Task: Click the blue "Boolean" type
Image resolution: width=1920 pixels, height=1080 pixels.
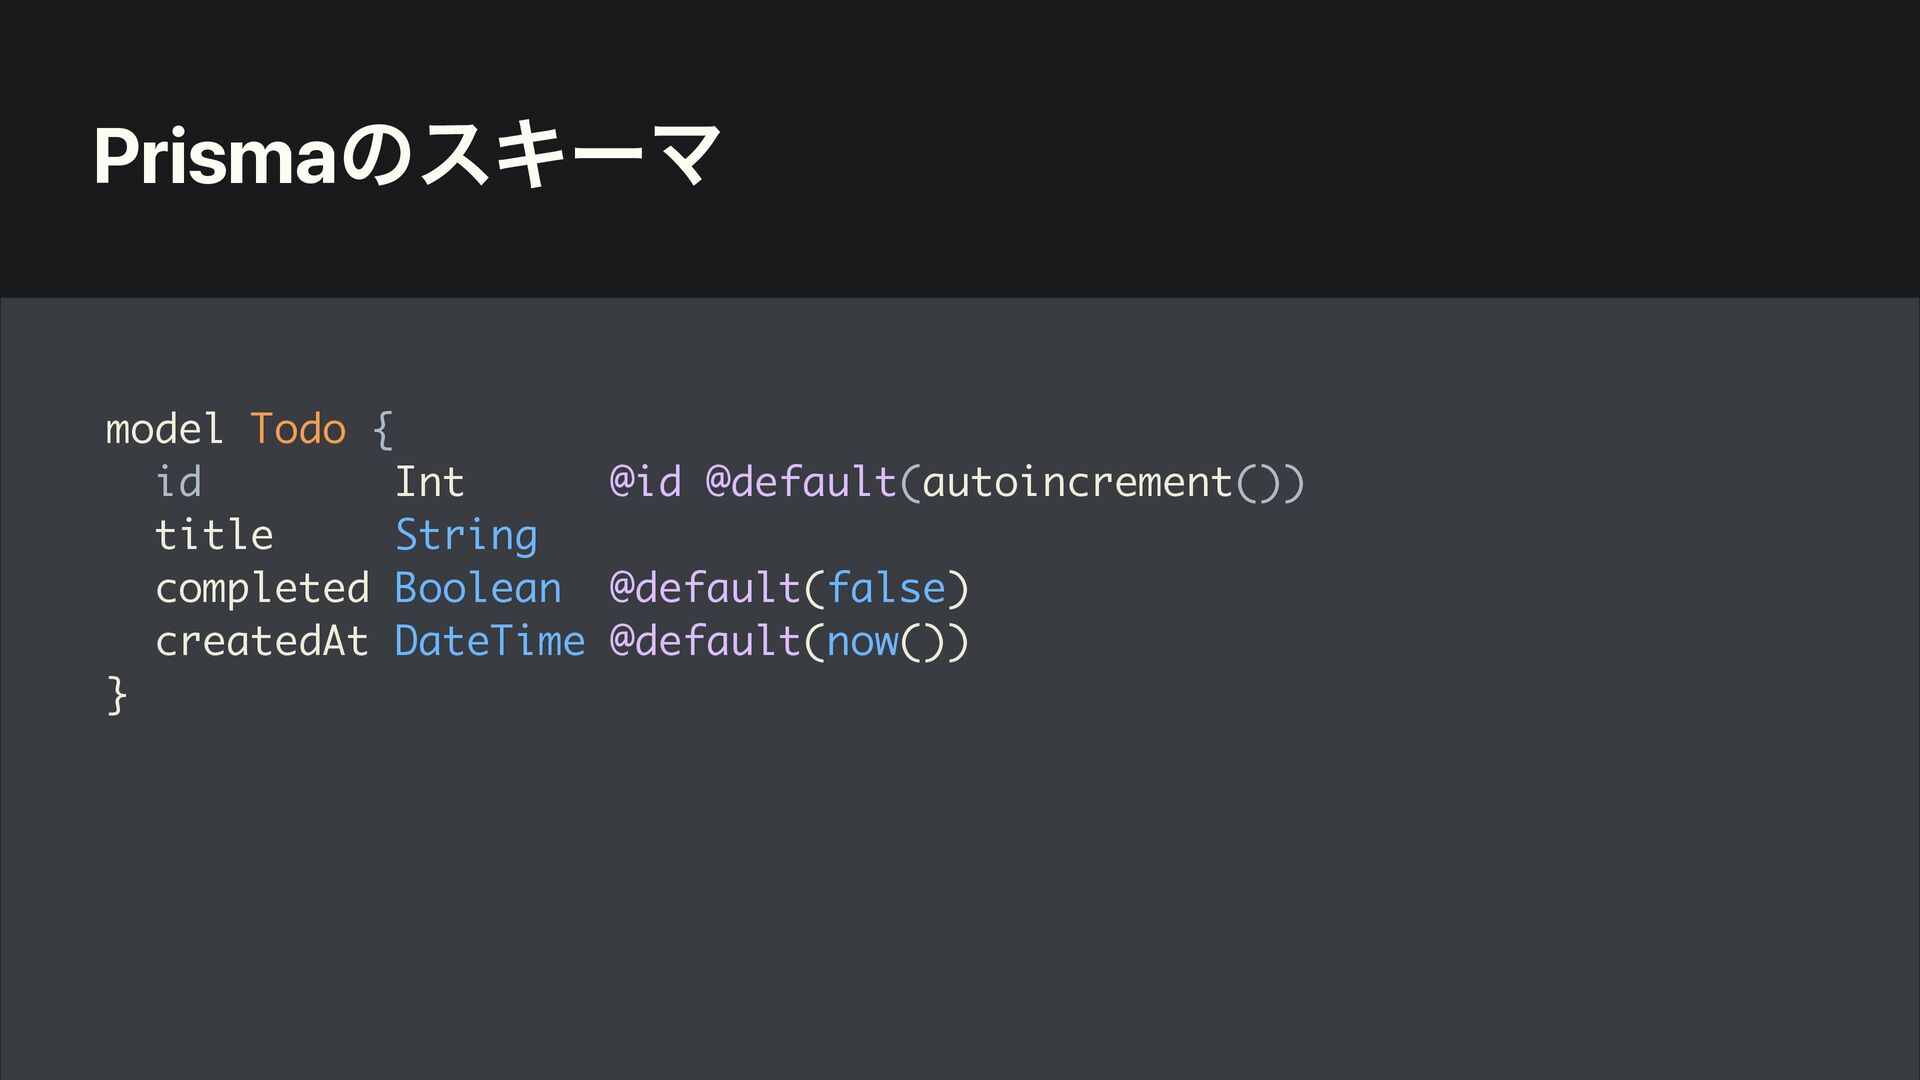Action: tap(478, 589)
